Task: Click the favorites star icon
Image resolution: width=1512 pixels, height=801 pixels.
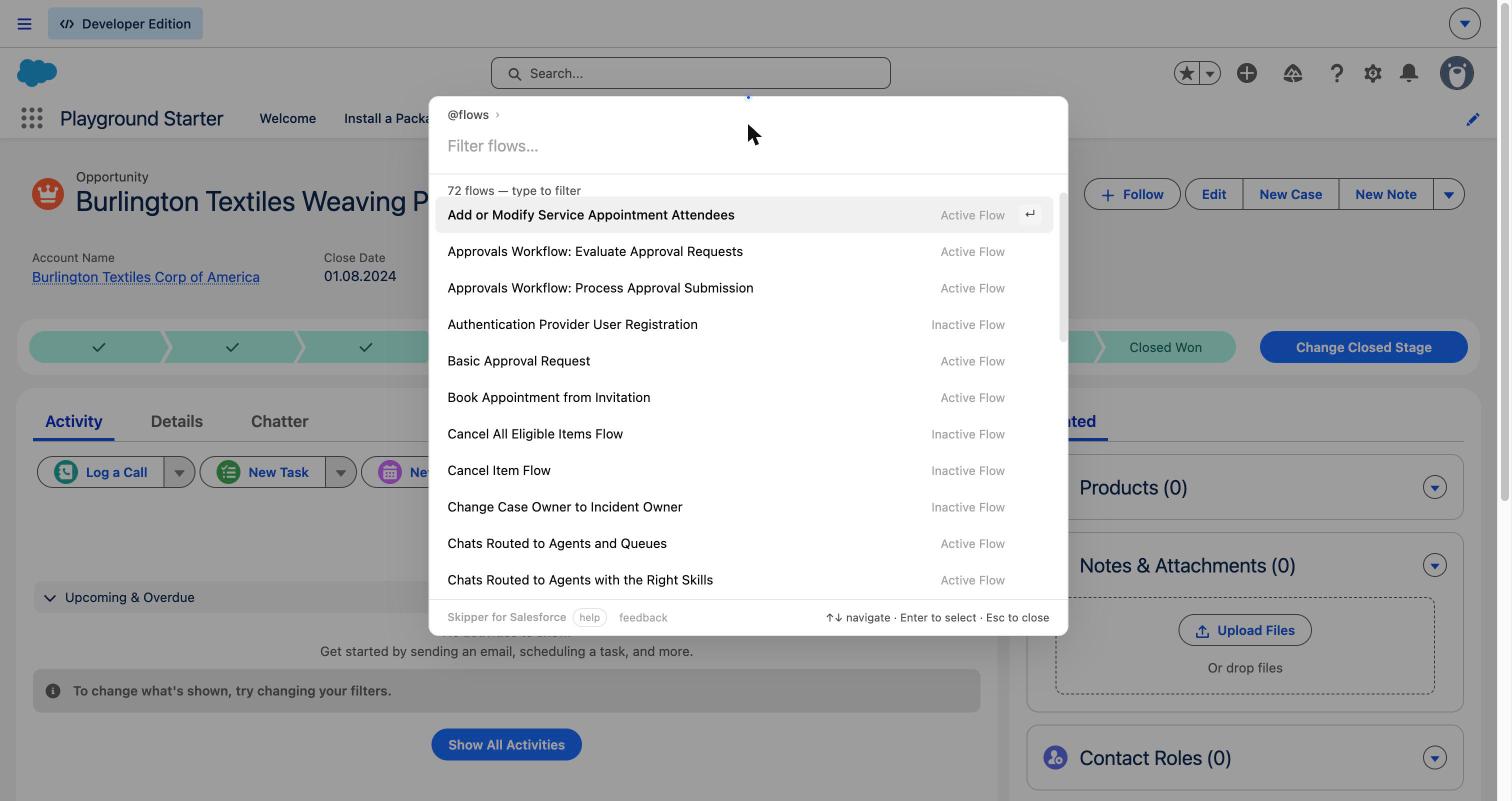Action: (x=1187, y=73)
